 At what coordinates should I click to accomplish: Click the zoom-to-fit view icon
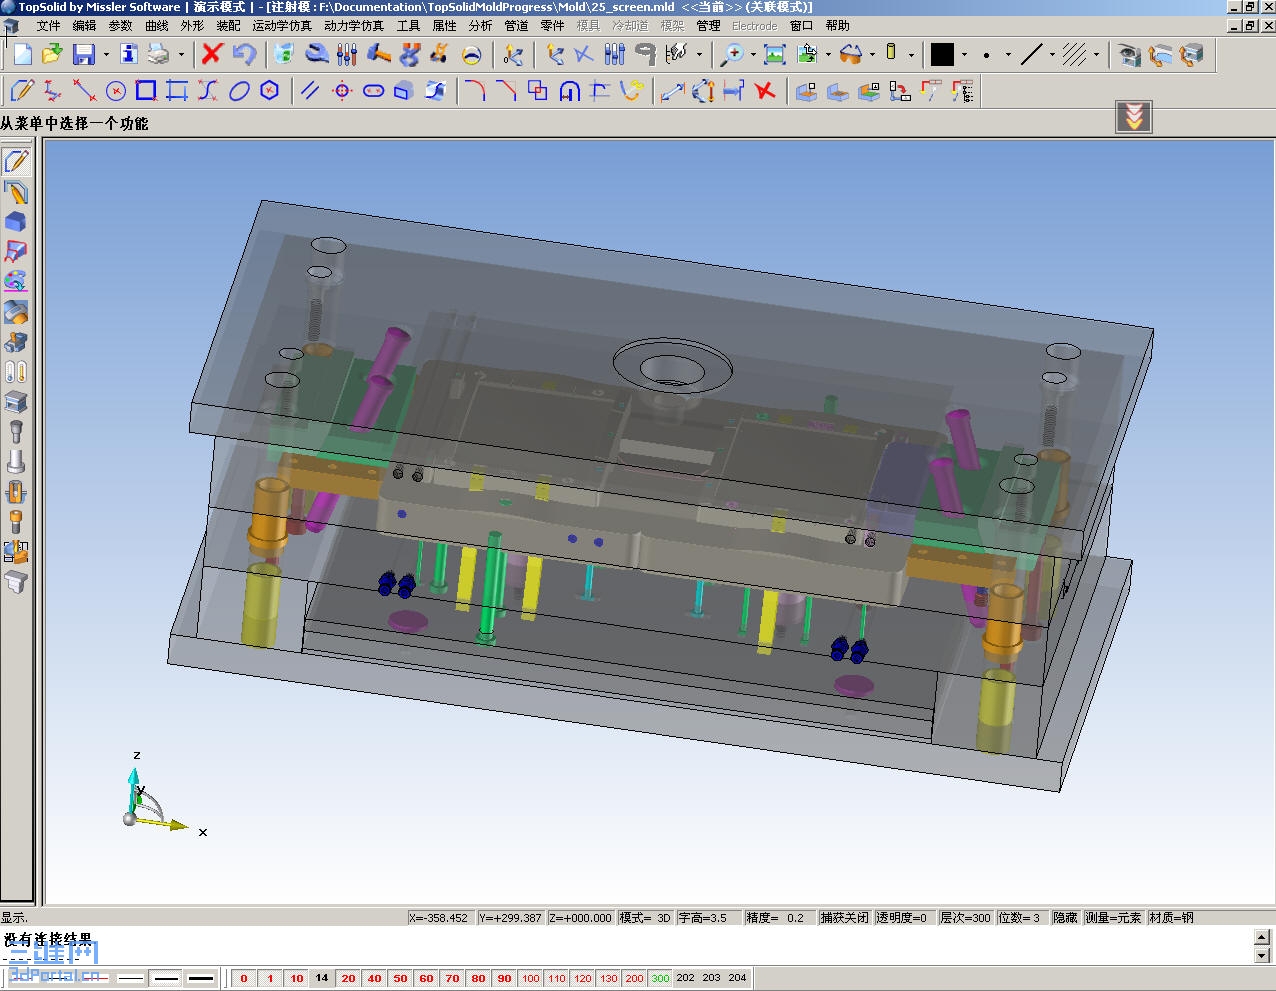coord(774,54)
